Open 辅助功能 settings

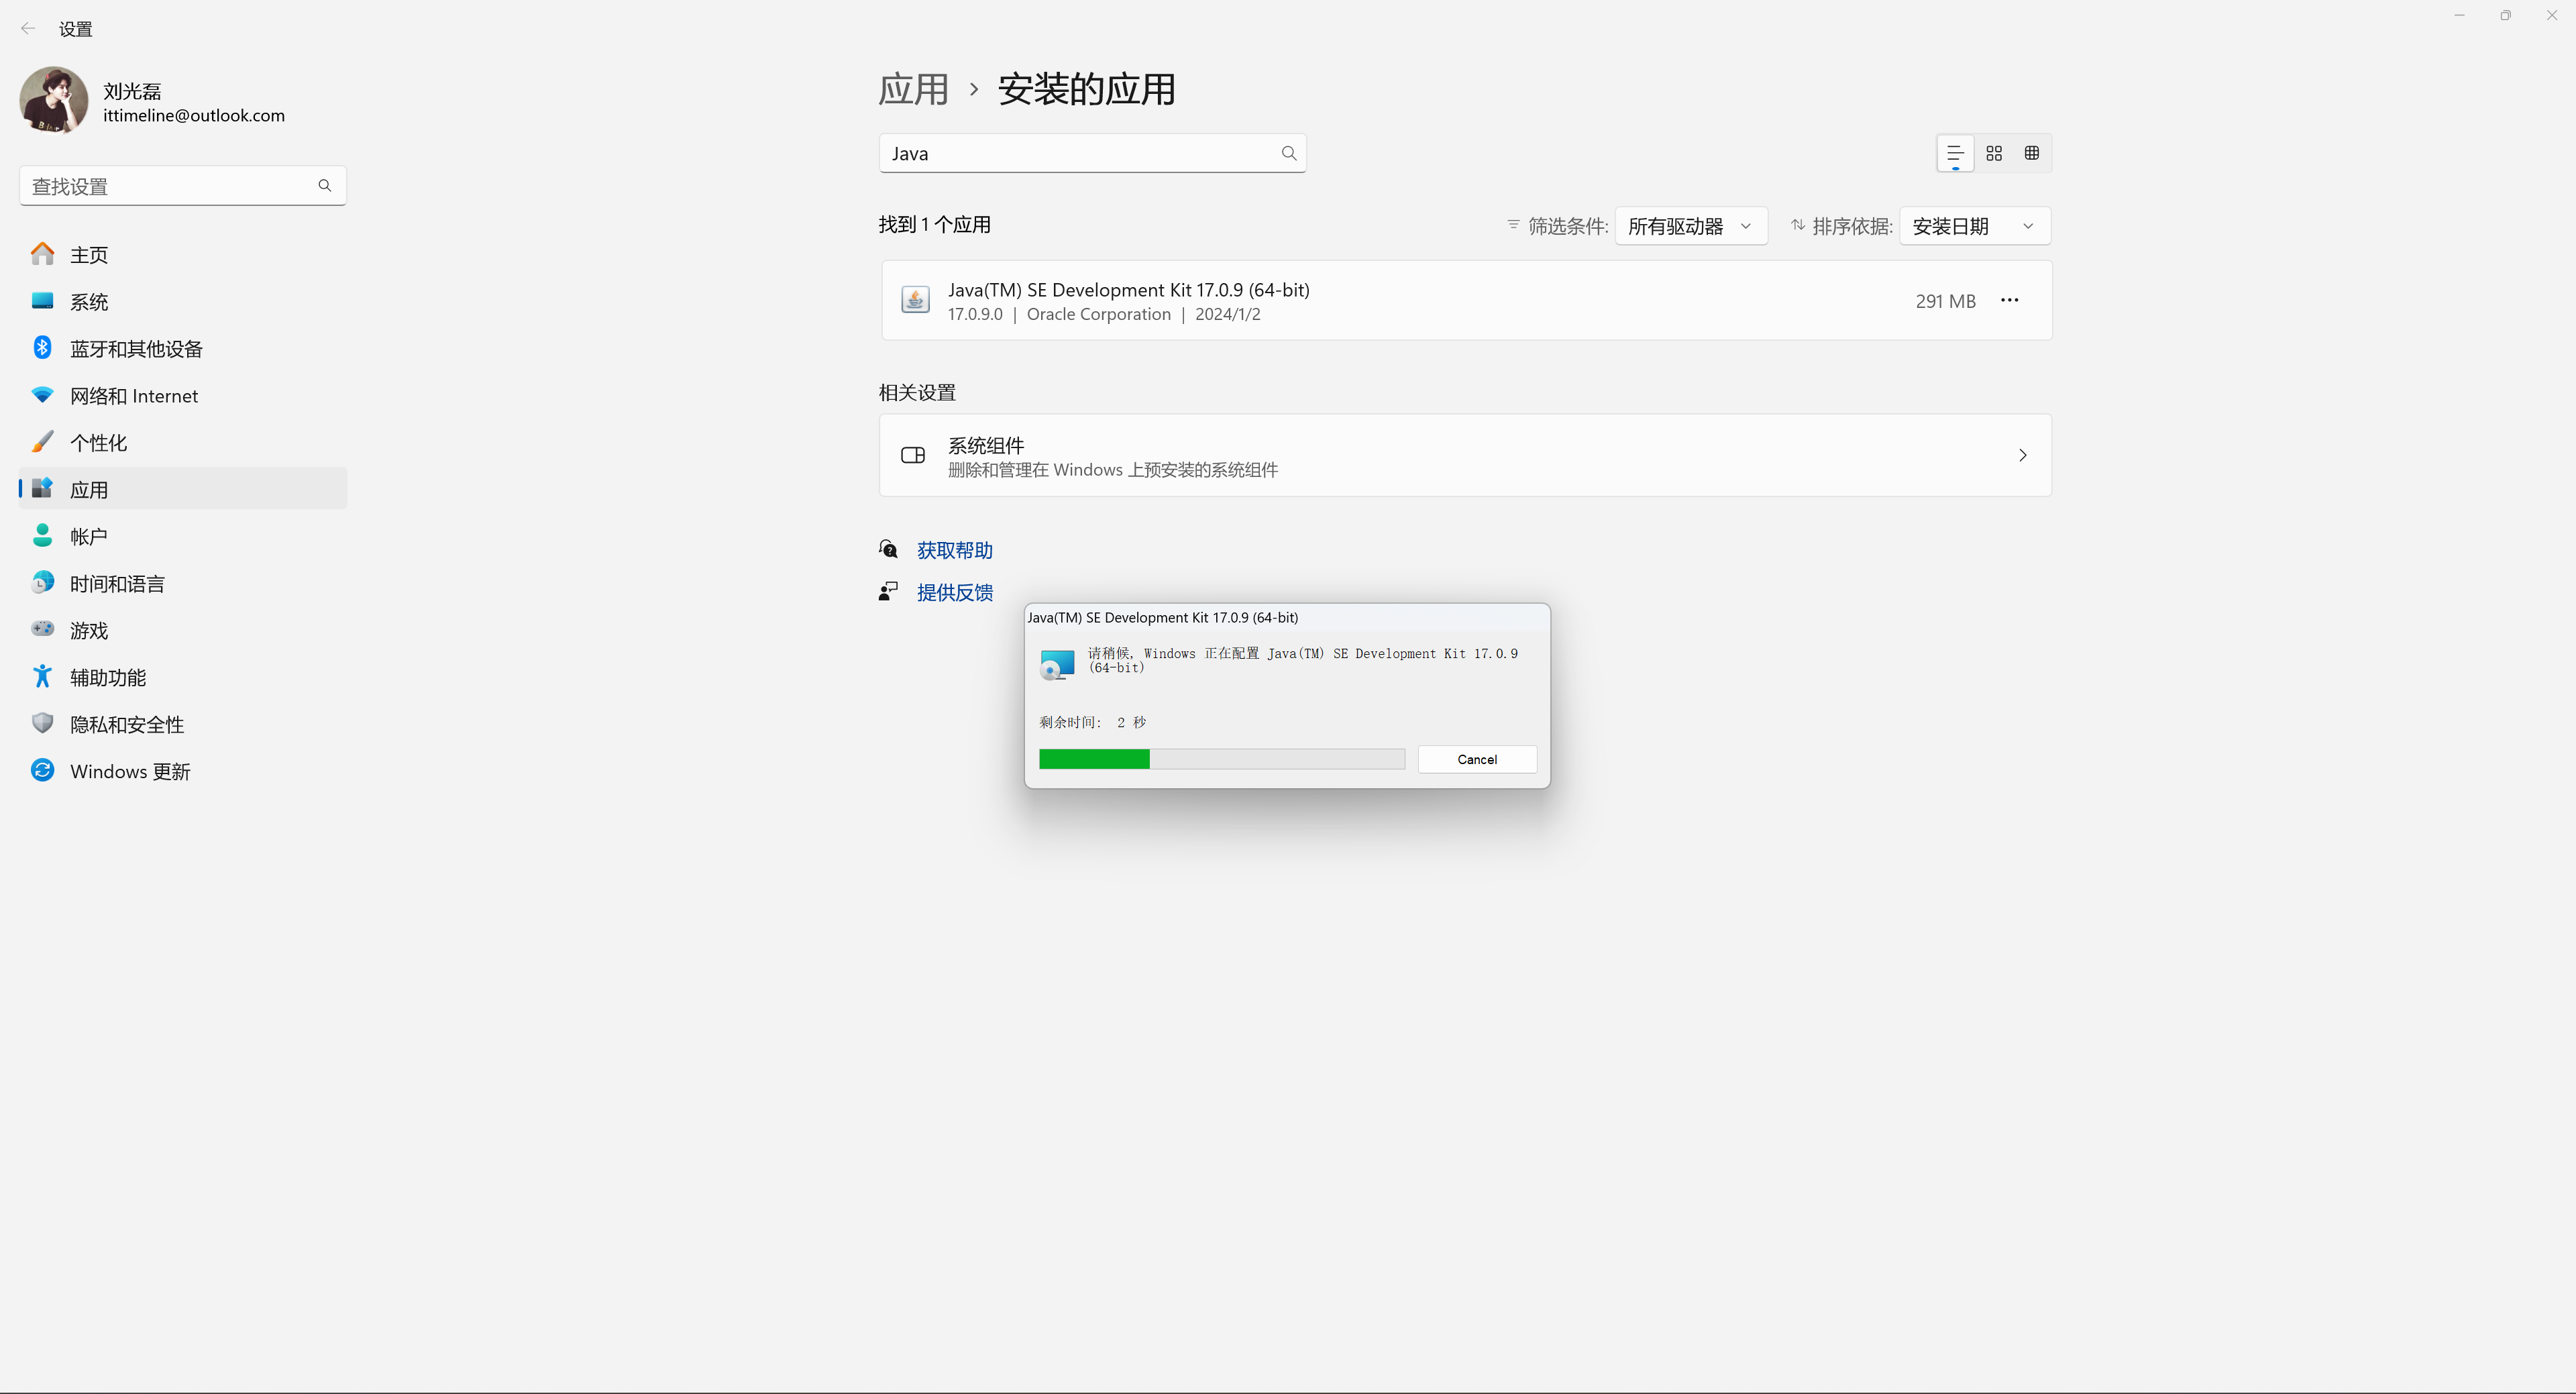coord(183,678)
